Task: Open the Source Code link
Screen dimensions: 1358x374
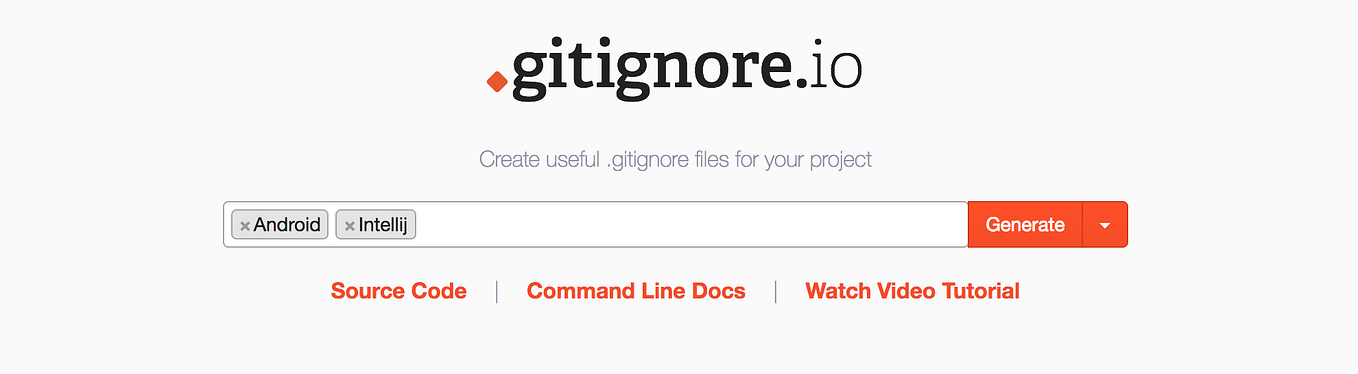Action: pyautogui.click(x=399, y=291)
